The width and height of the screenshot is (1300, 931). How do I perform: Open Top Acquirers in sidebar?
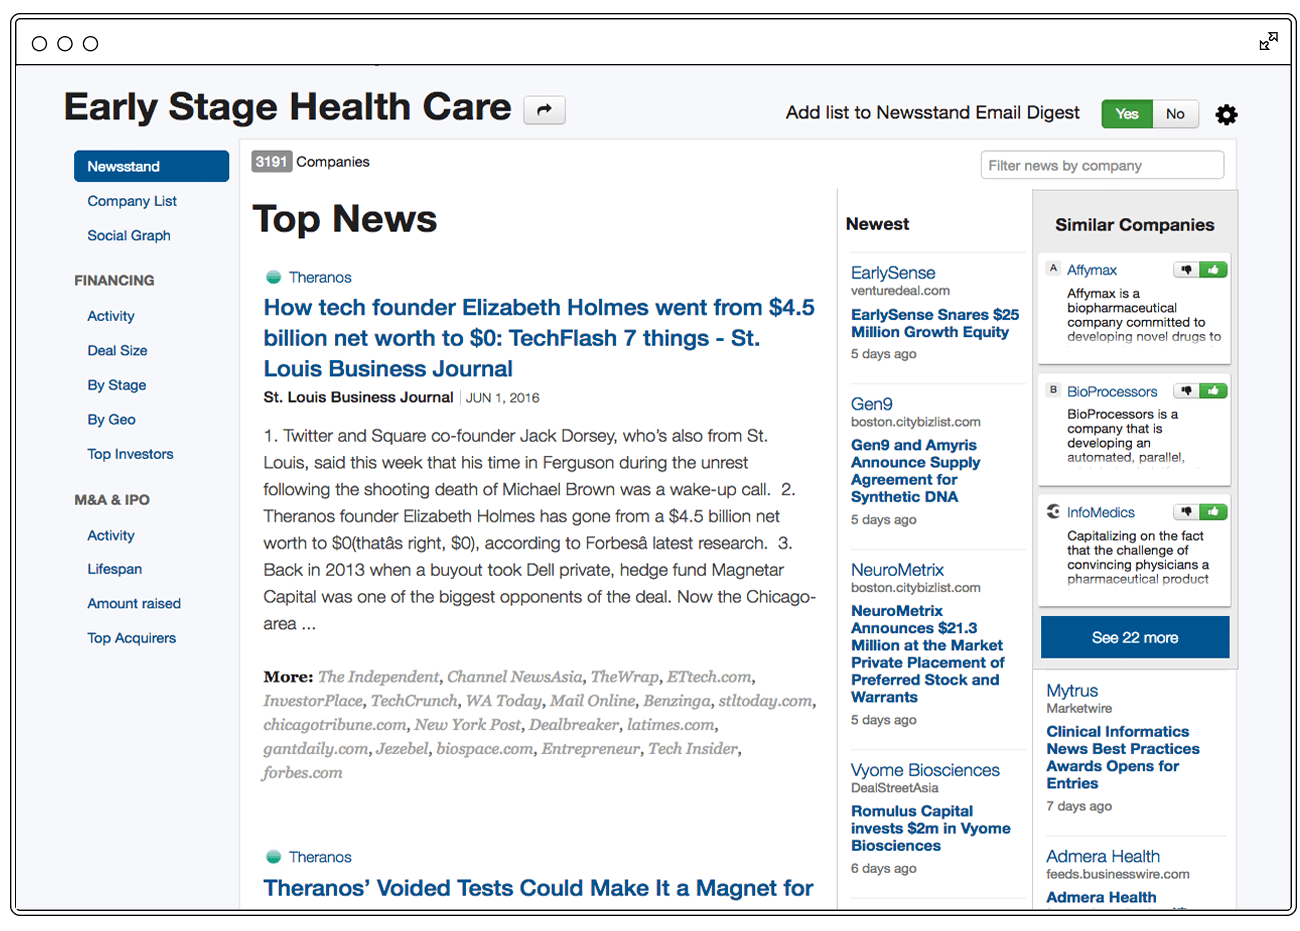pos(132,638)
